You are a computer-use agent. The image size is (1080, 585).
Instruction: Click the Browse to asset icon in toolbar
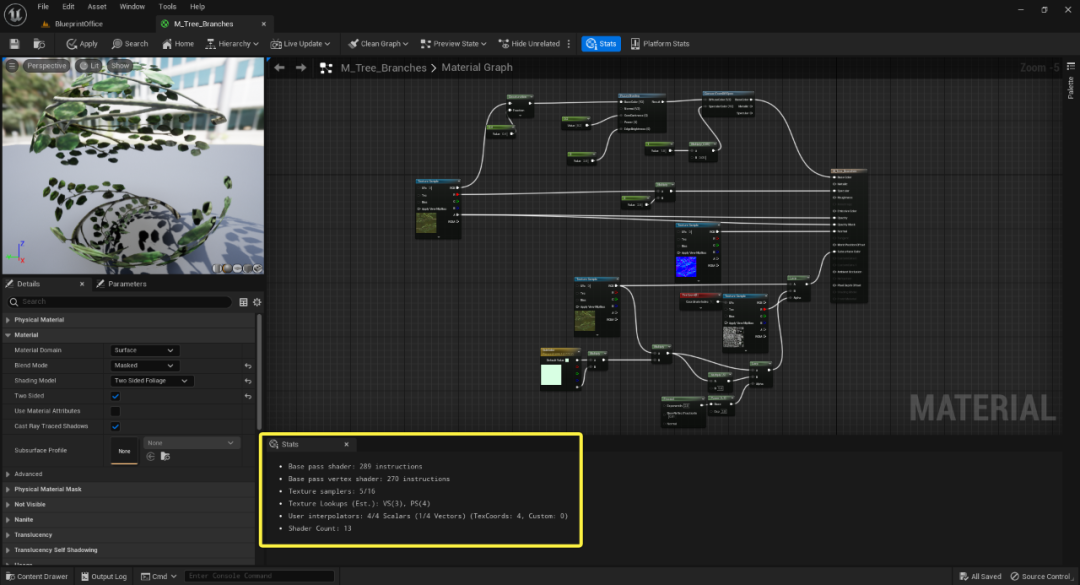(x=39, y=43)
